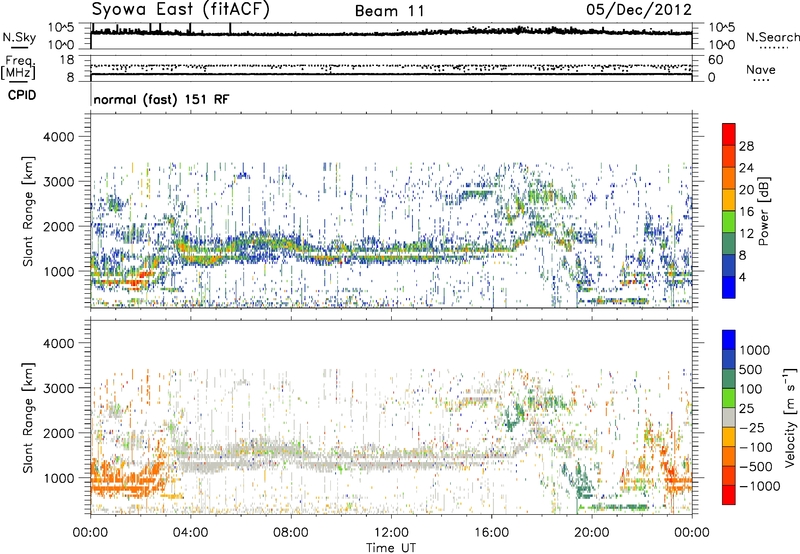Click the date '05/Dec/2012'
This screenshot has width=800, height=554.
639,10
